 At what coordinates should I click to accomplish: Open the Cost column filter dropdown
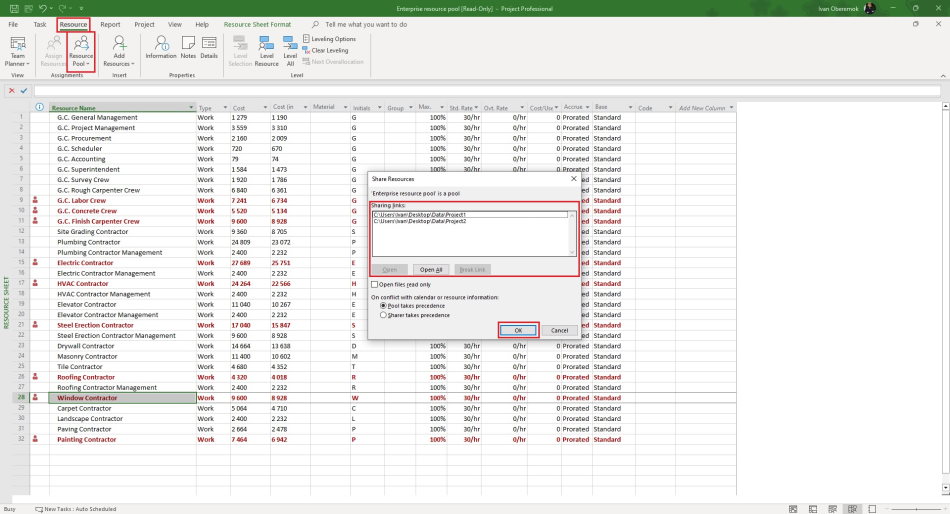265,107
